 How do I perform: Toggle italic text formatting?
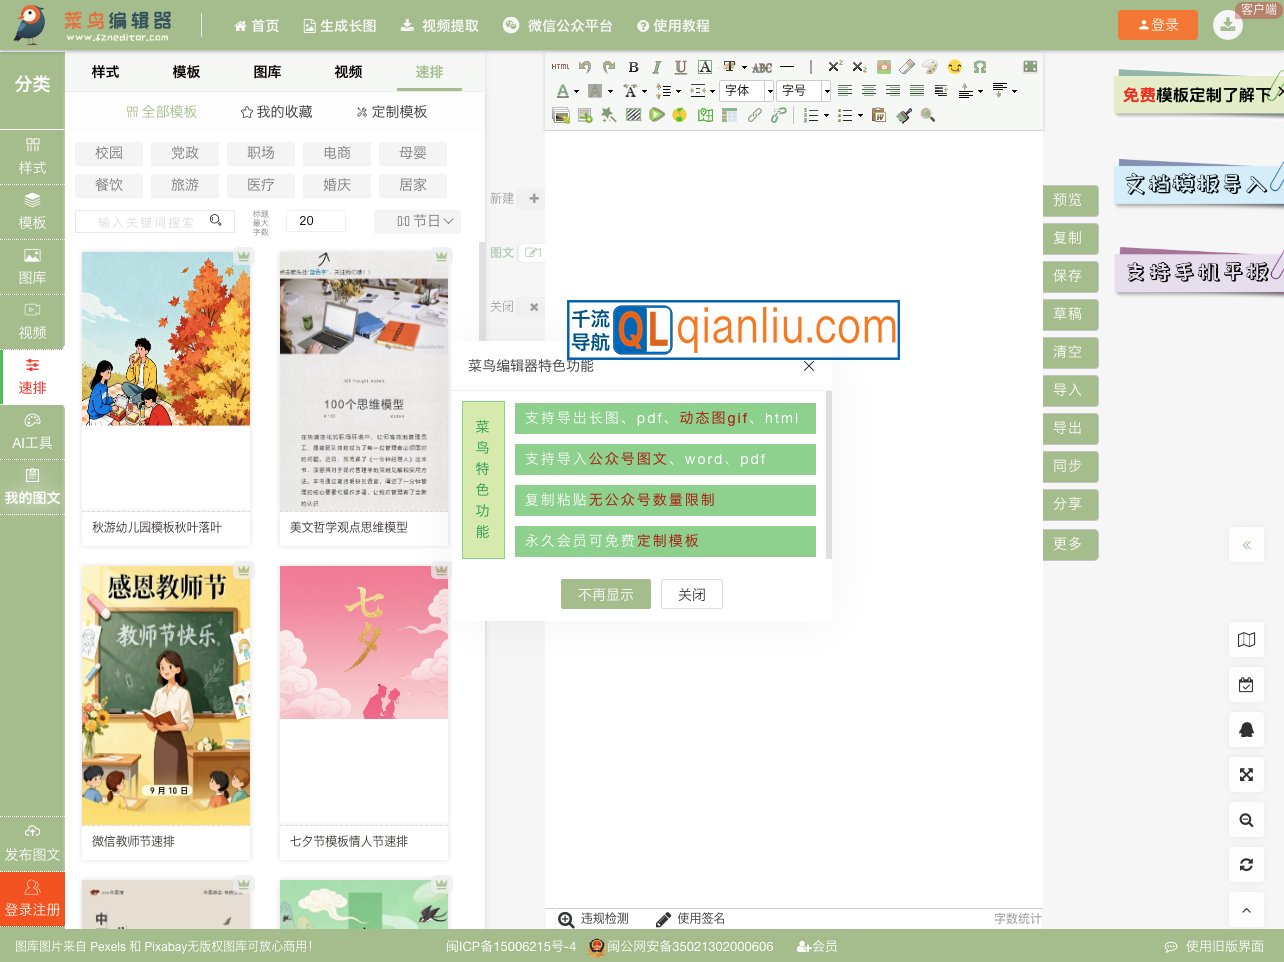[657, 67]
